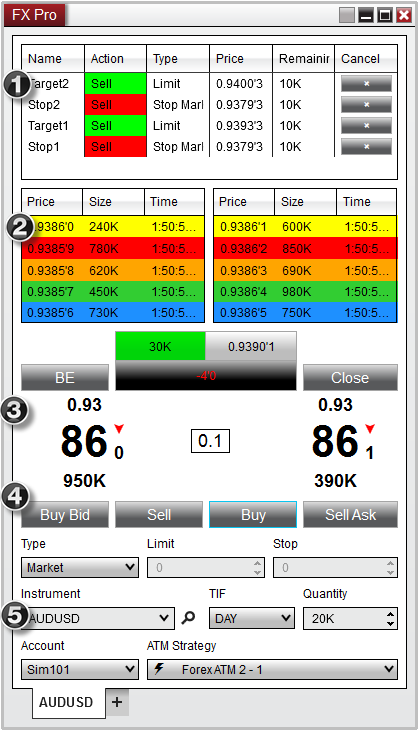Click the Buy button

[x=253, y=515]
